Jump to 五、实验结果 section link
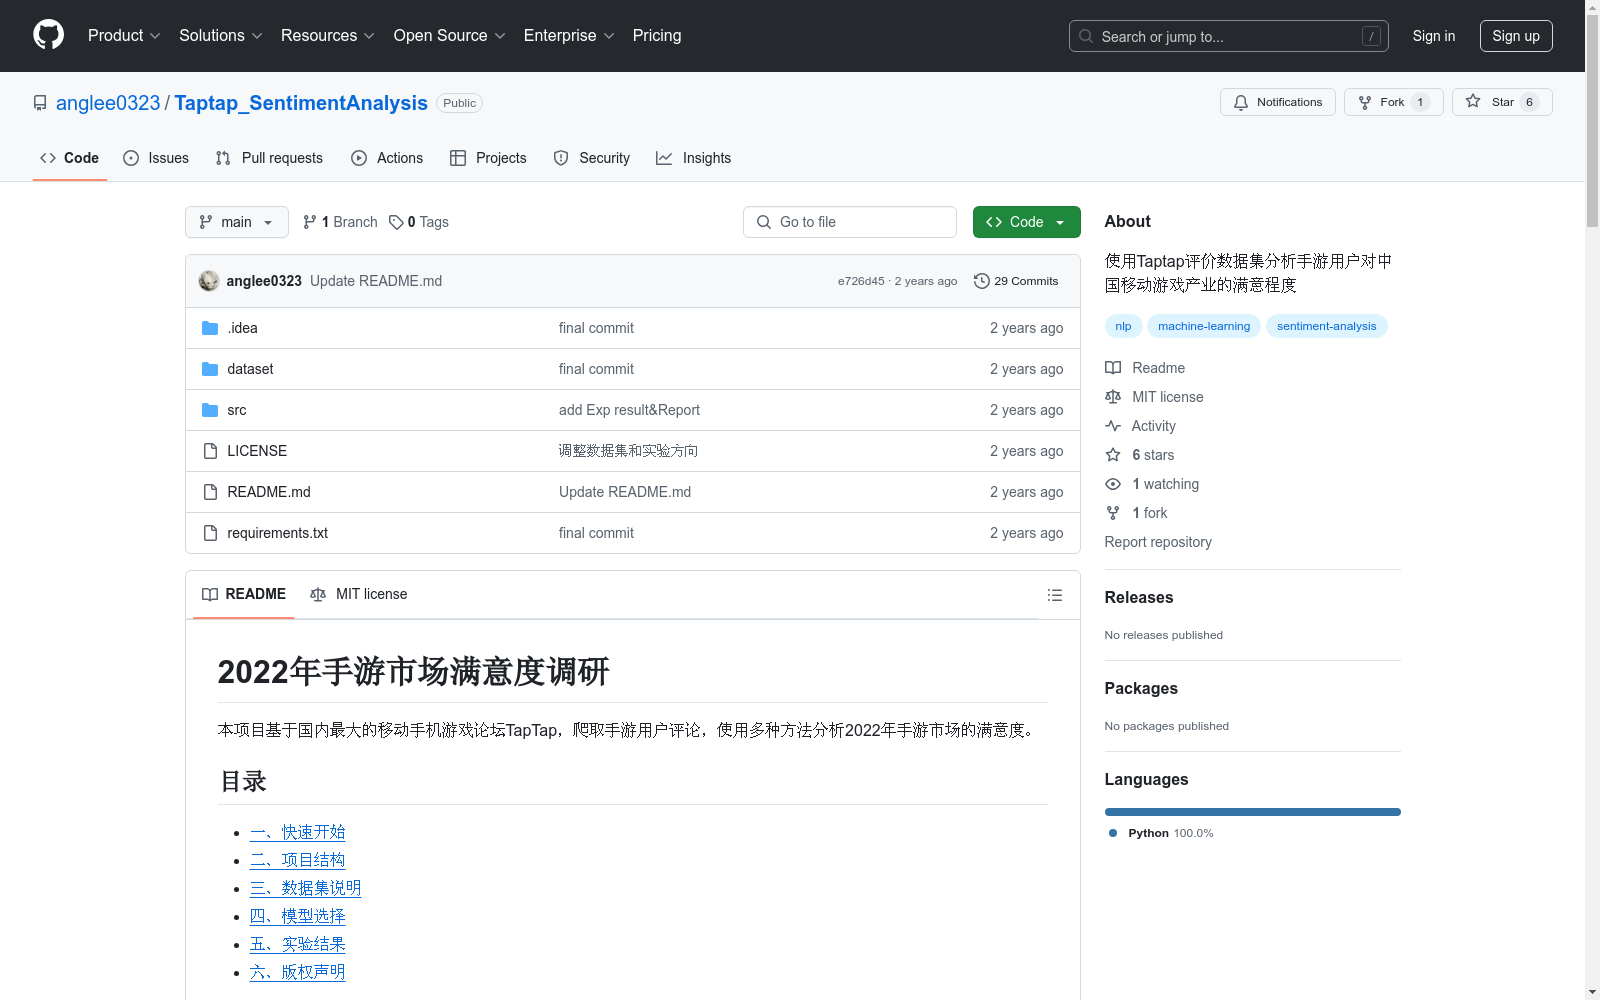The image size is (1600, 1000). click(298, 944)
